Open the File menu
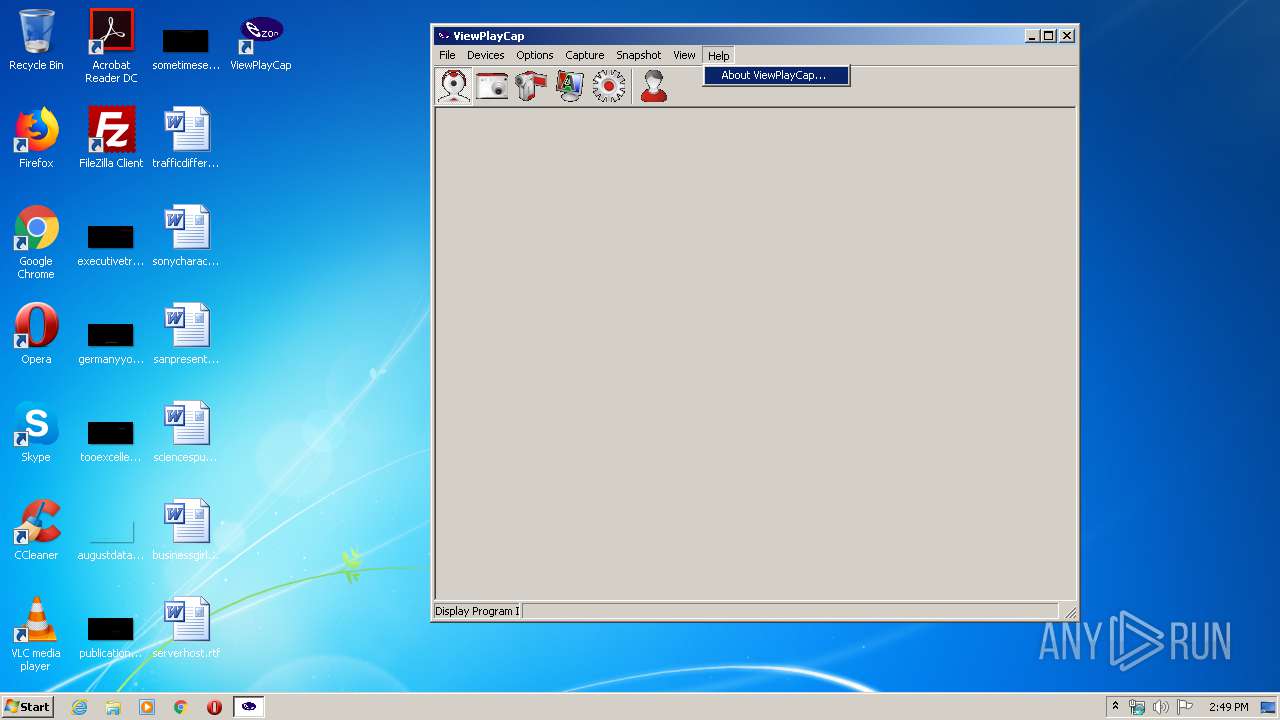Screen dimensions: 1280x720 [x=447, y=55]
